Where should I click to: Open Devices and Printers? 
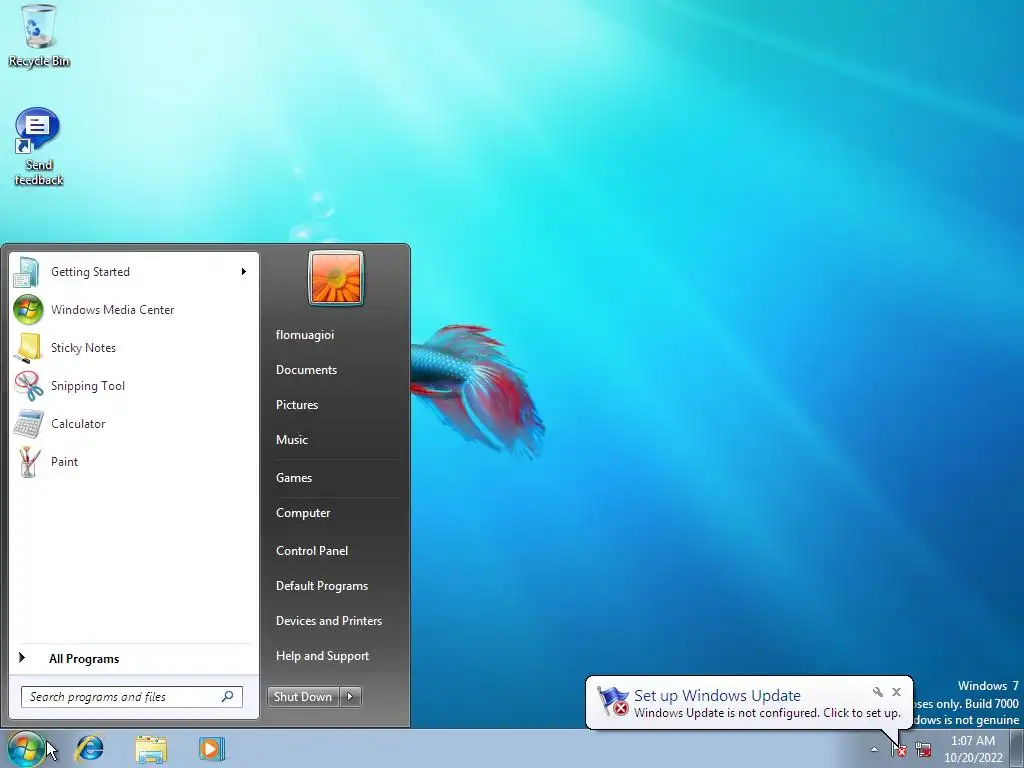(329, 621)
